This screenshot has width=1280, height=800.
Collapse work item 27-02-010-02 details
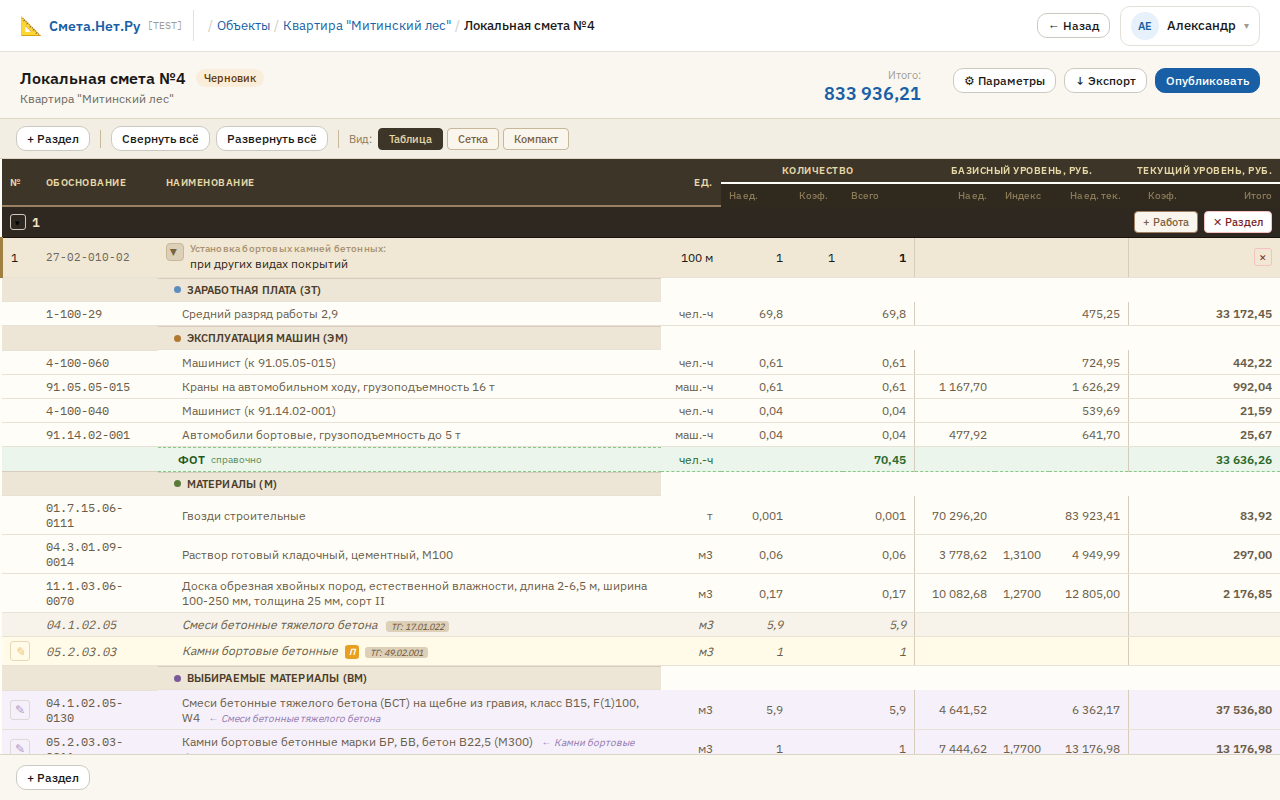175,253
